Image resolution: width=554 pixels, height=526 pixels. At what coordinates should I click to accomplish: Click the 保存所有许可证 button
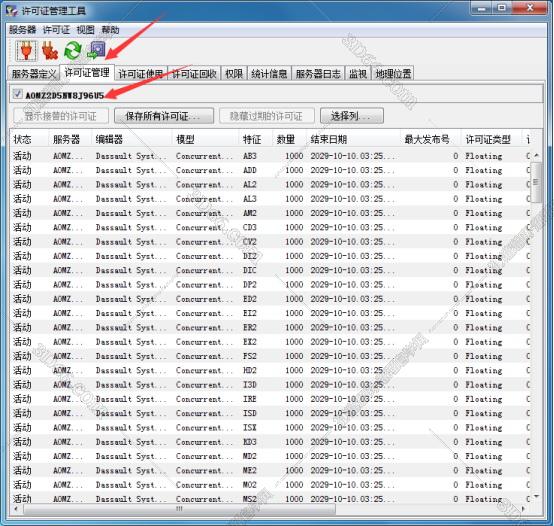point(164,116)
